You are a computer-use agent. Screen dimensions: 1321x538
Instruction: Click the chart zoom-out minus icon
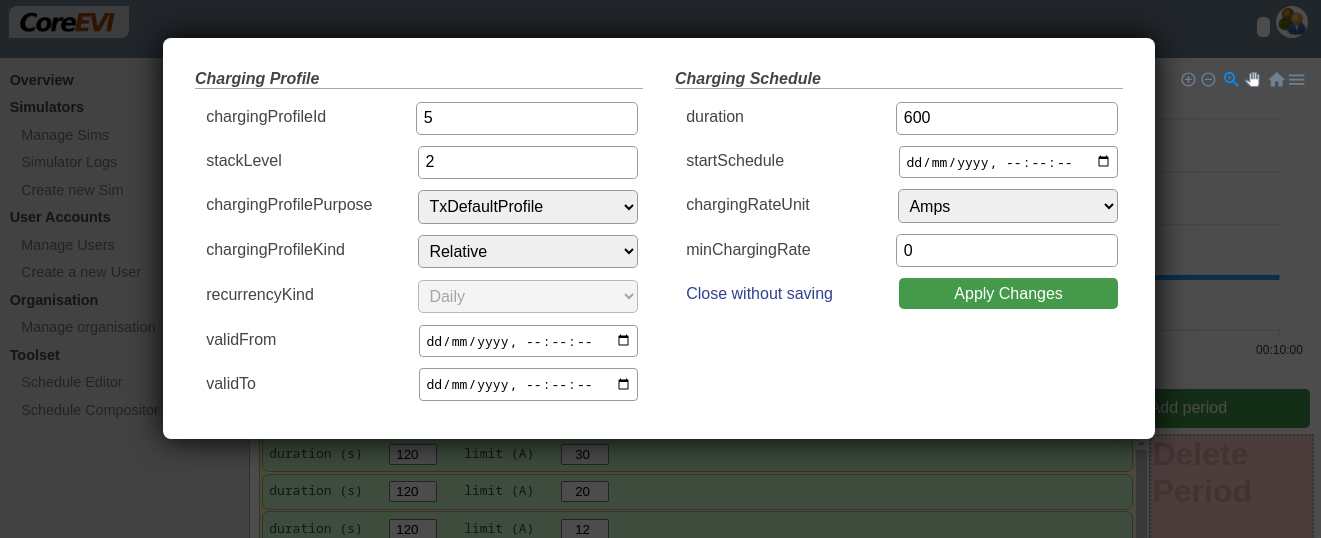(x=1208, y=79)
